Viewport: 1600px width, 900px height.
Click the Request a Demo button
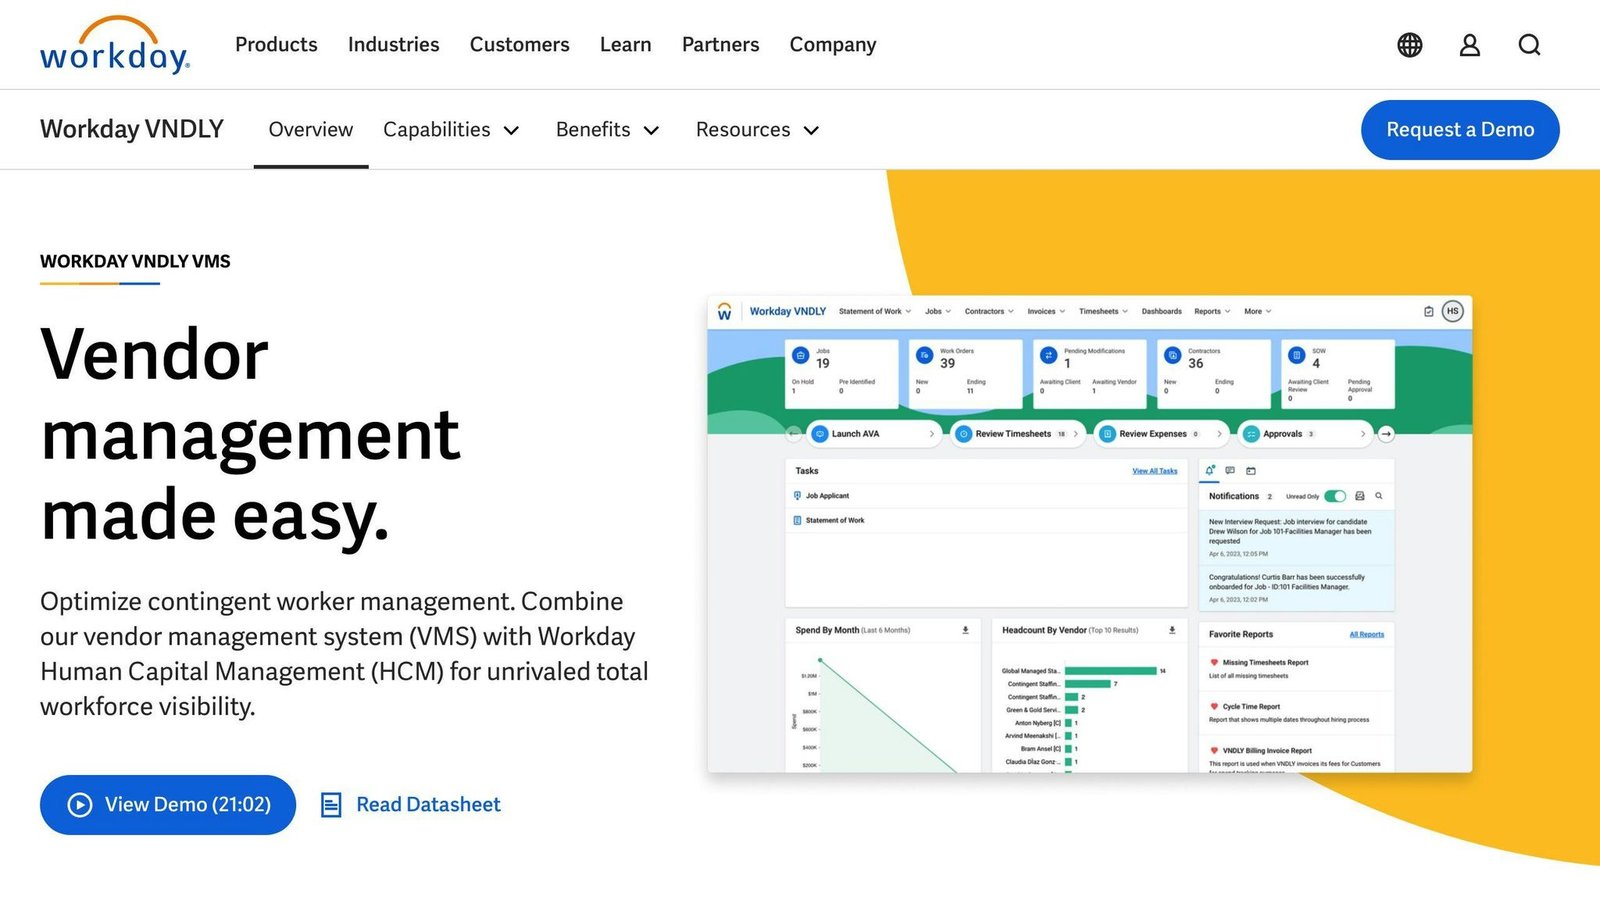pyautogui.click(x=1460, y=130)
